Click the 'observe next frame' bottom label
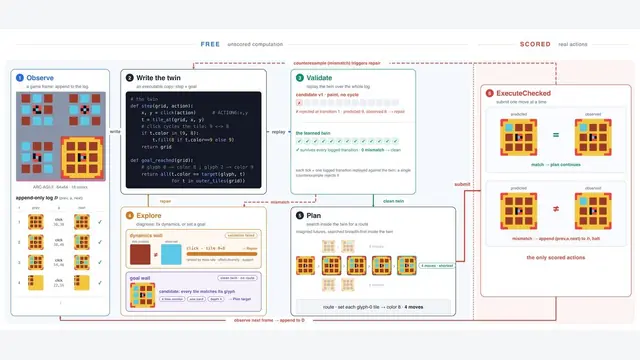This screenshot has height=360, width=640. [269, 320]
